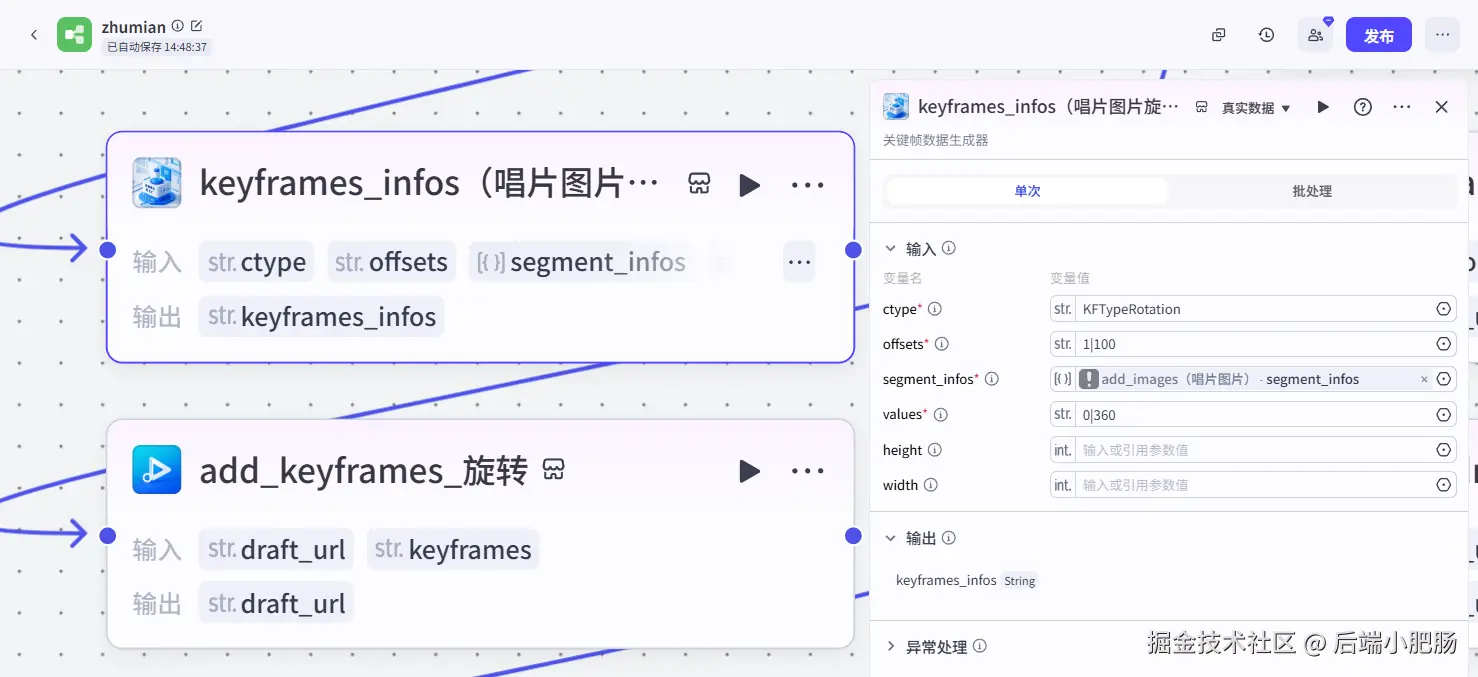Show info tooltip for height
The image size is (1478, 677).
[935, 450]
